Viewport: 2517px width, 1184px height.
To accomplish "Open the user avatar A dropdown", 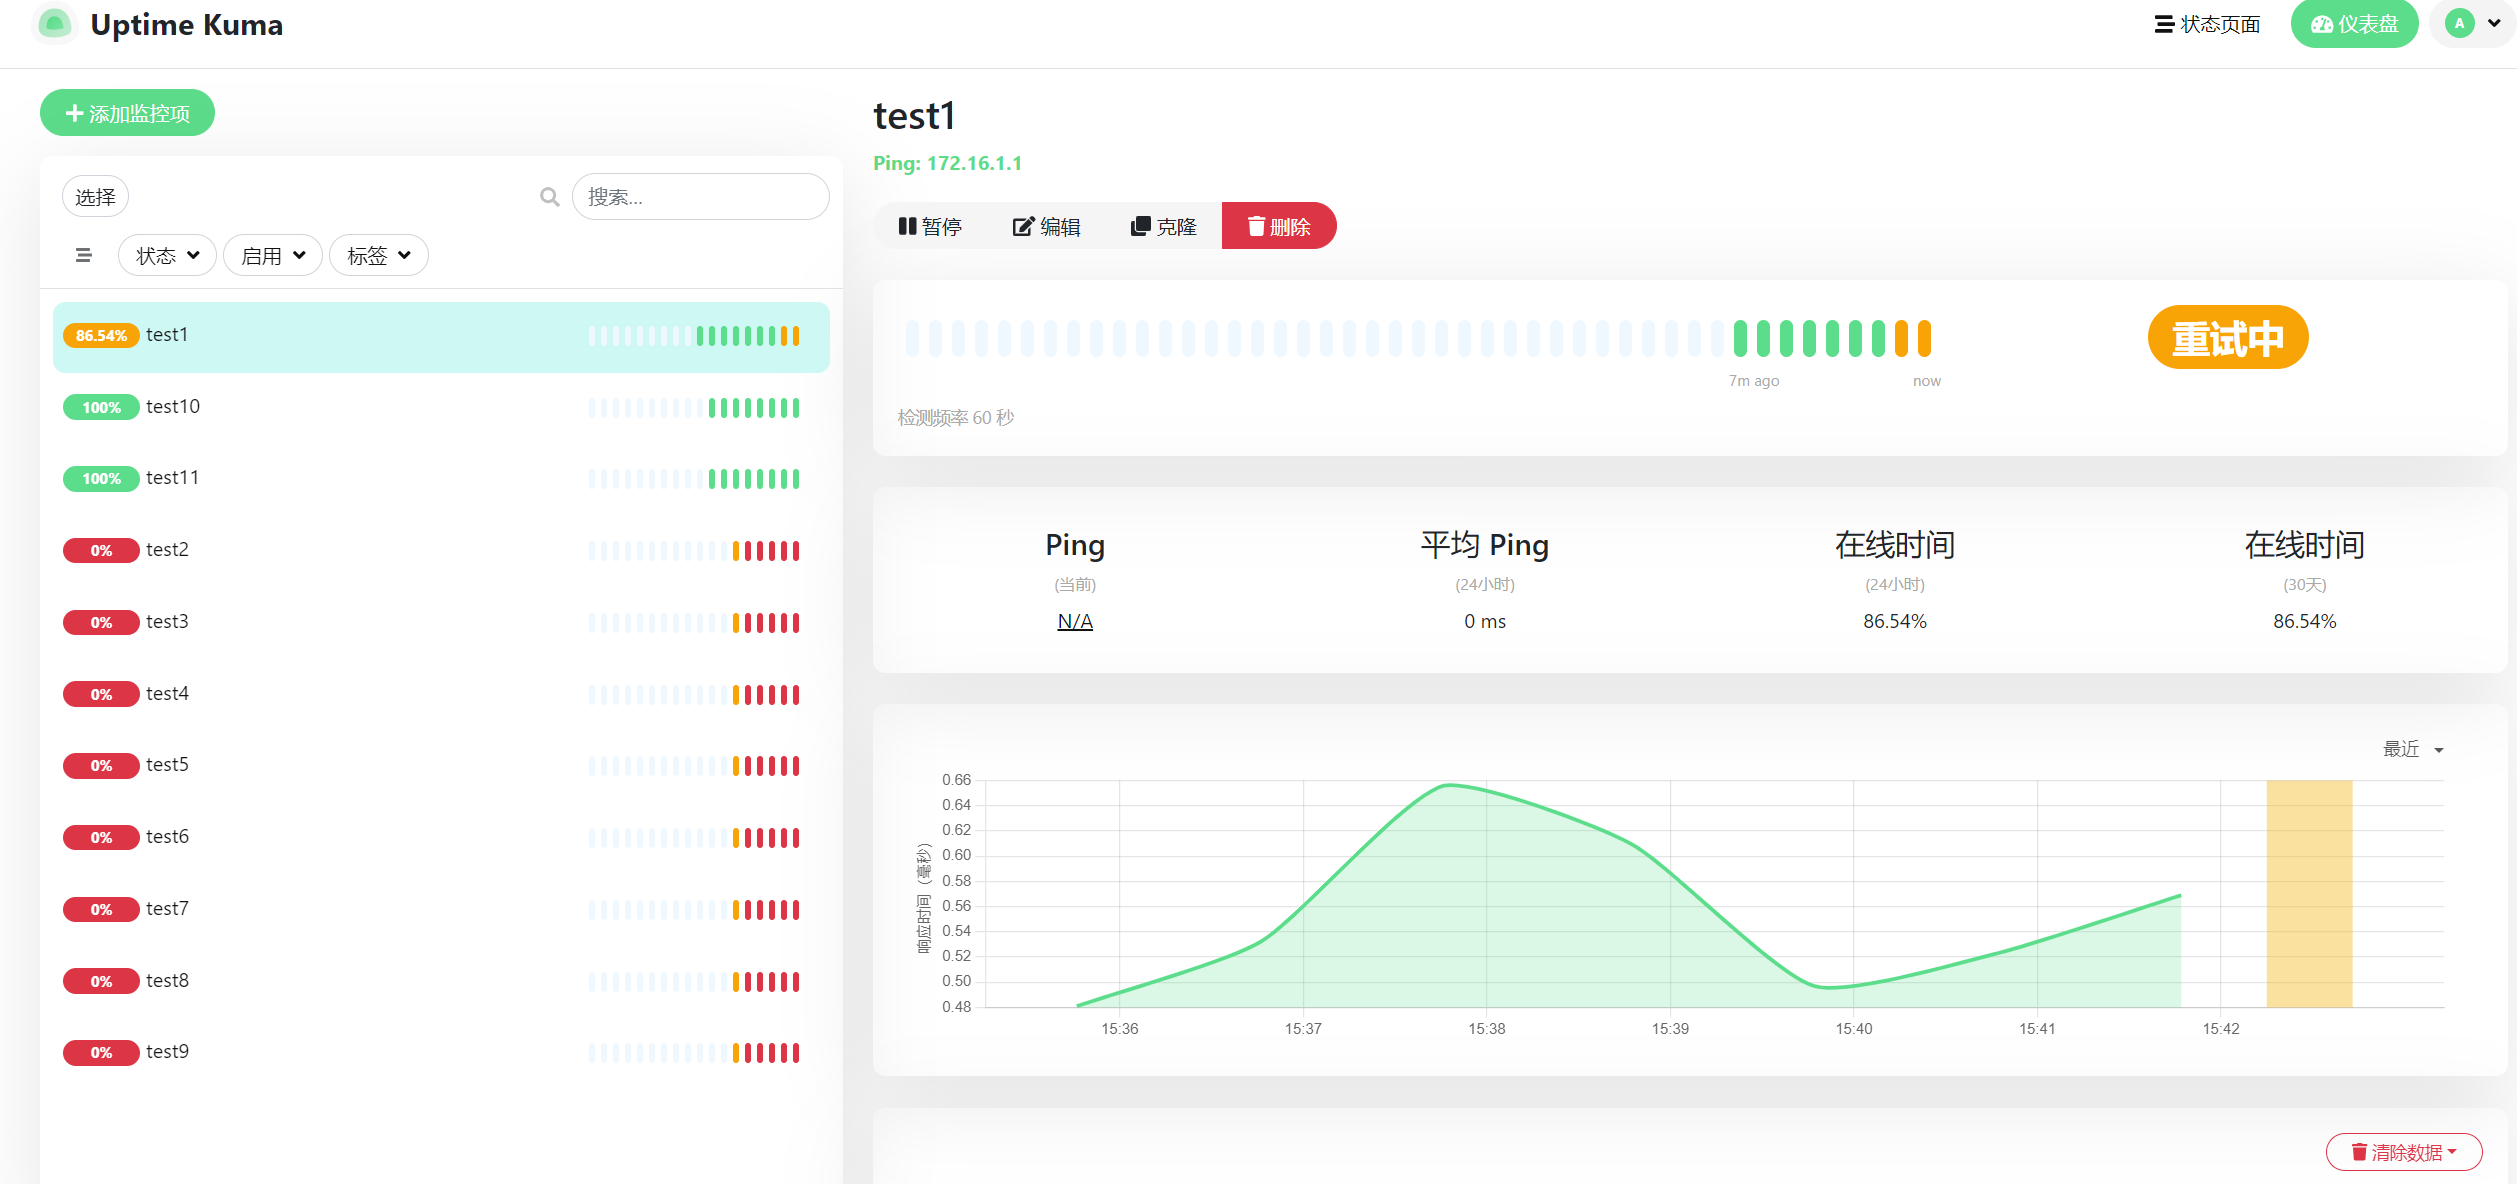I will click(x=2473, y=23).
